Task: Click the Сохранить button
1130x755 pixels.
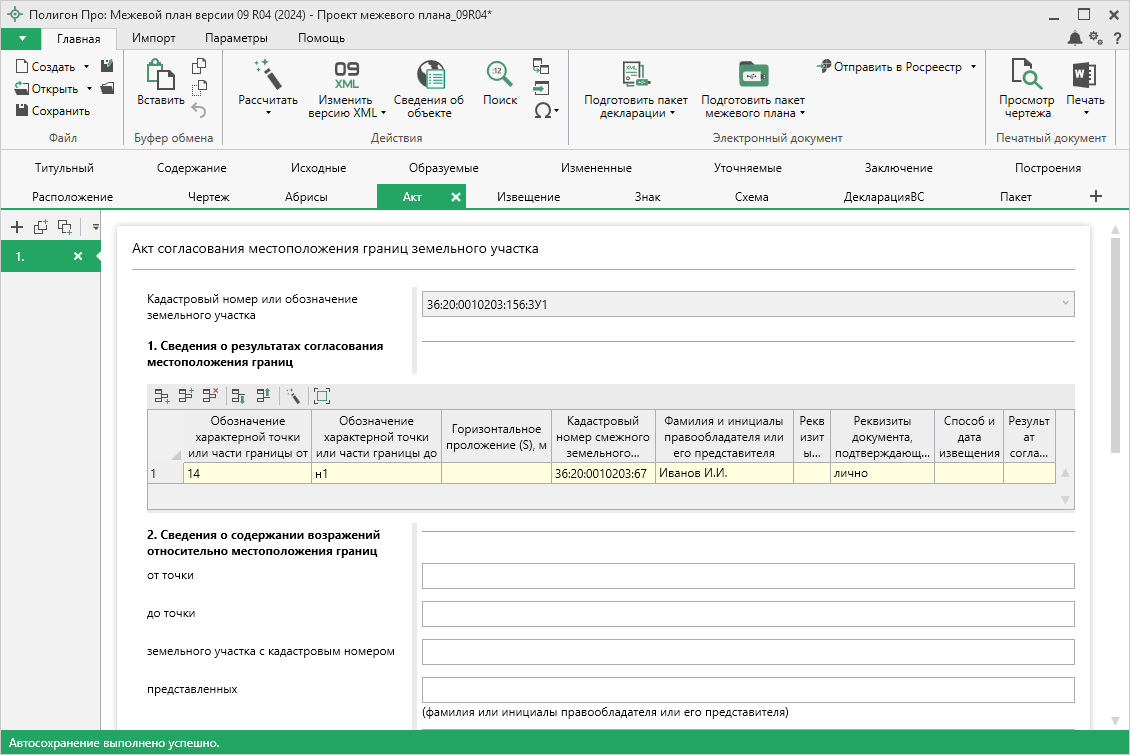Action: click(53, 111)
